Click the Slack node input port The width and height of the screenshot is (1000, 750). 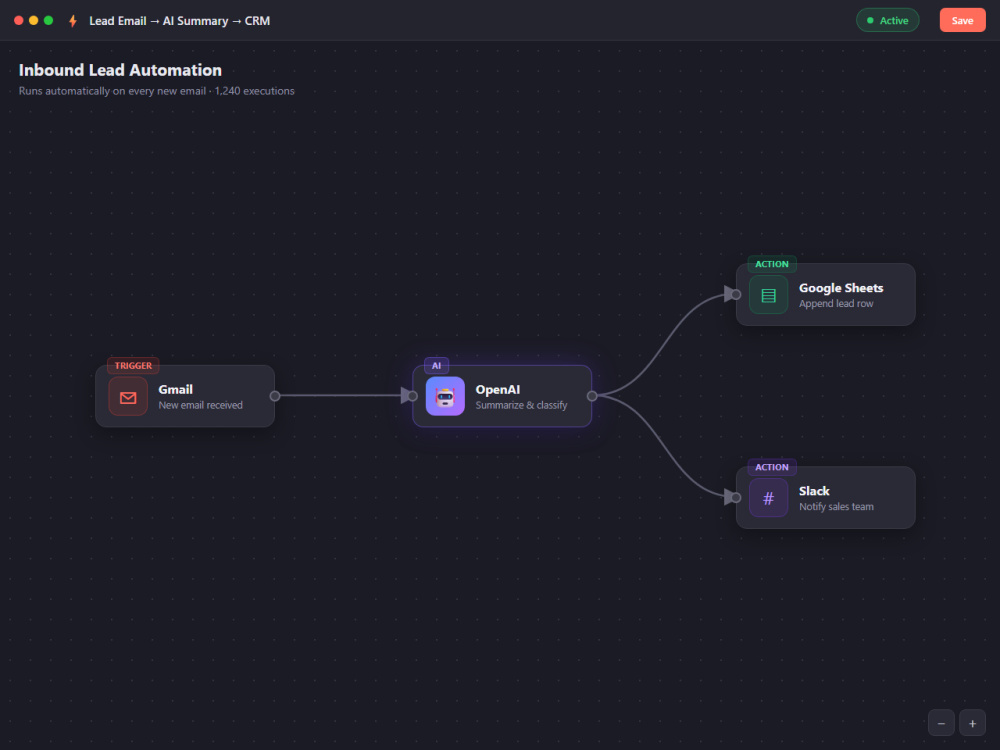coord(736,497)
